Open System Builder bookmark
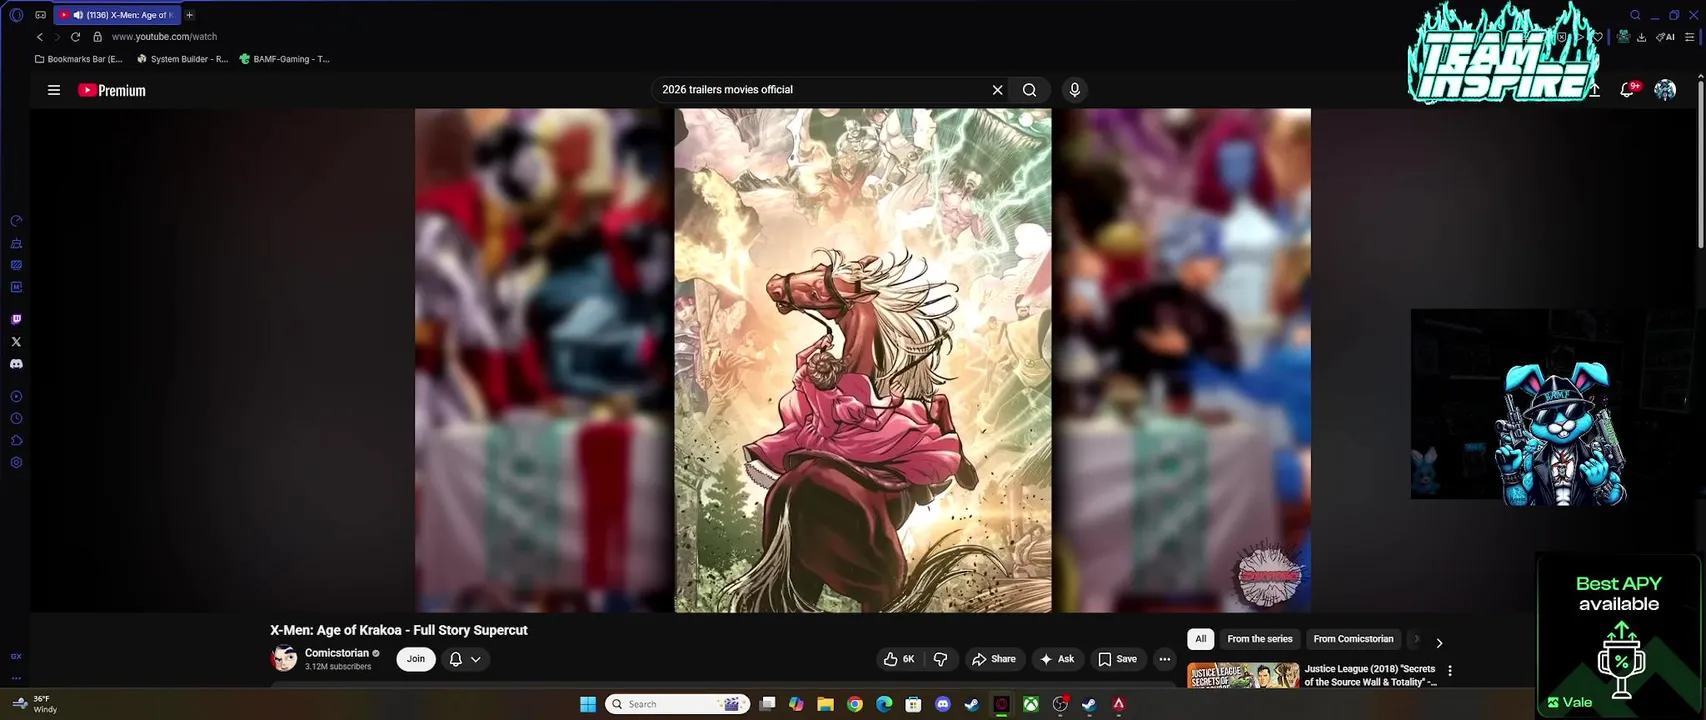 point(183,59)
